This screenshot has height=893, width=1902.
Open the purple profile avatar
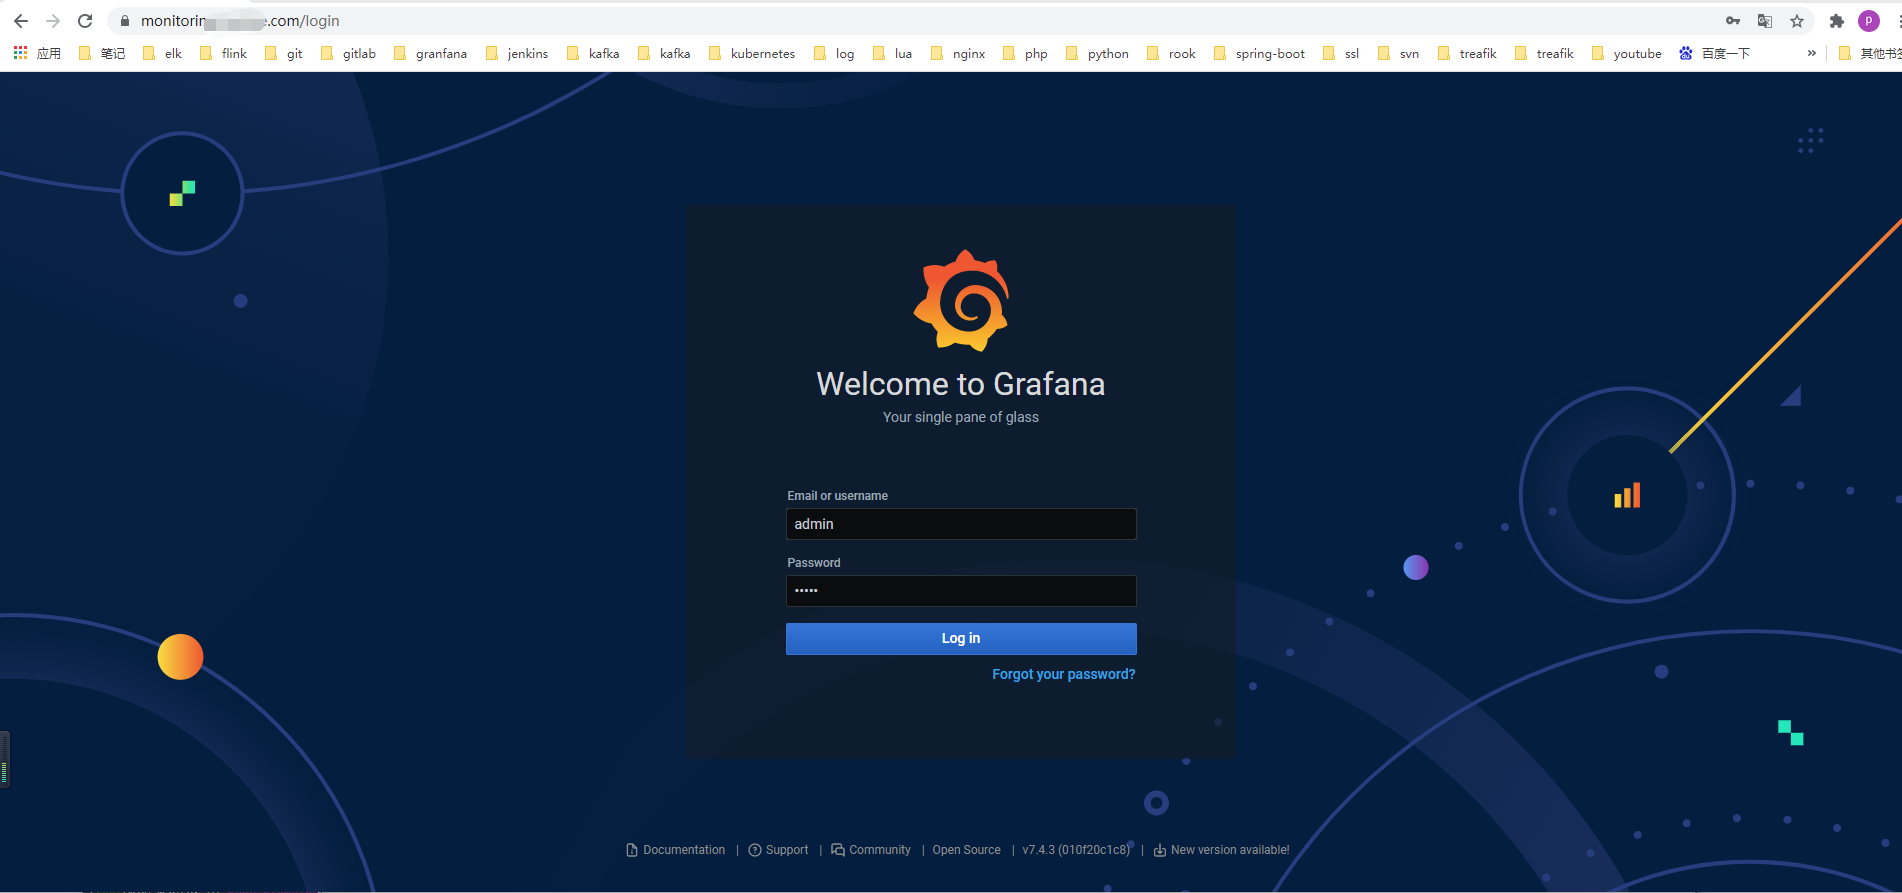click(x=1869, y=21)
